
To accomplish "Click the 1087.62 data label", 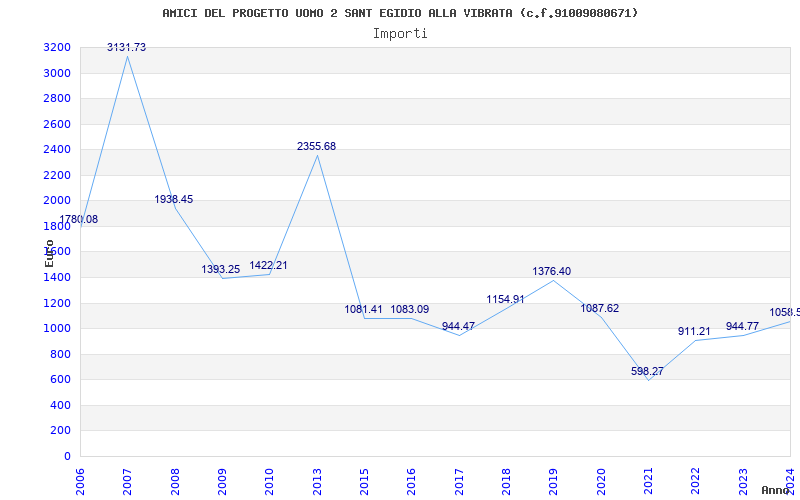I will pyautogui.click(x=599, y=308).
